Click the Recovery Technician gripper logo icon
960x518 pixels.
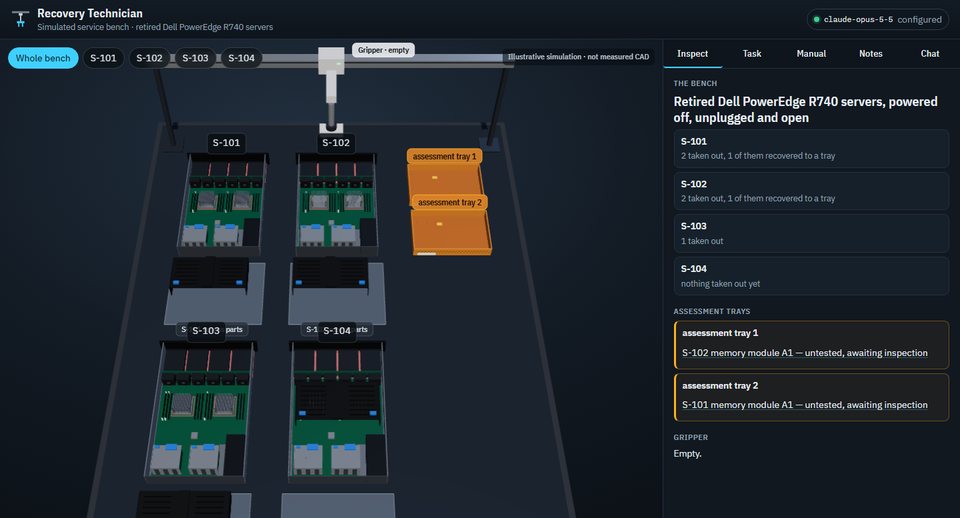point(20,19)
